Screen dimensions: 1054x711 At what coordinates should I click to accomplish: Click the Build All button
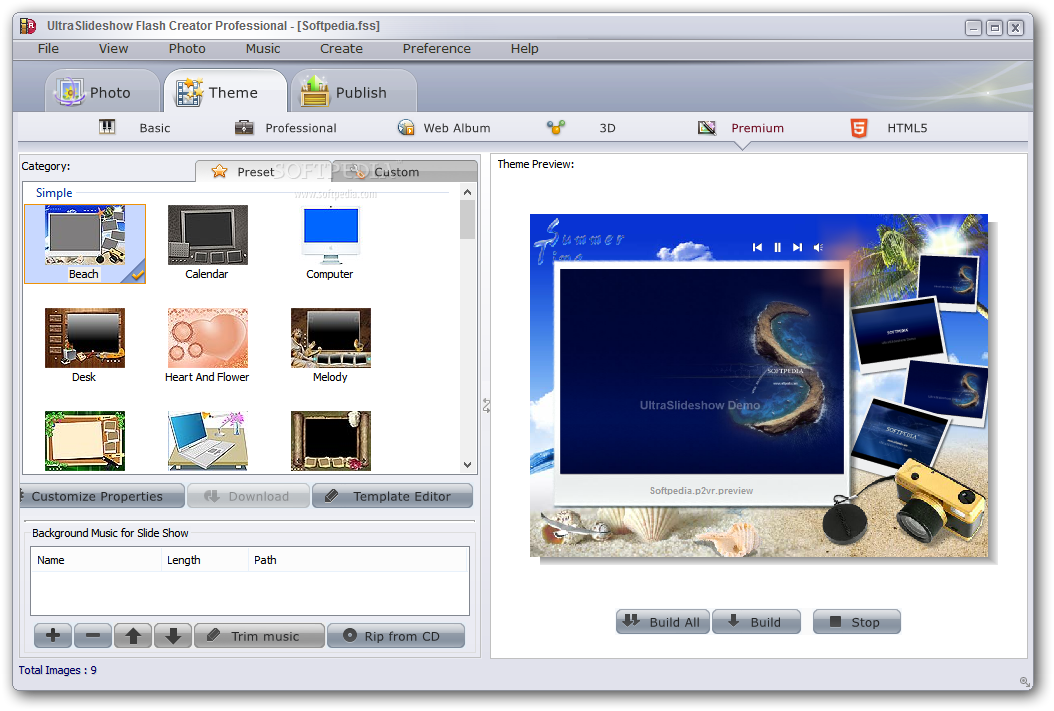[x=662, y=622]
